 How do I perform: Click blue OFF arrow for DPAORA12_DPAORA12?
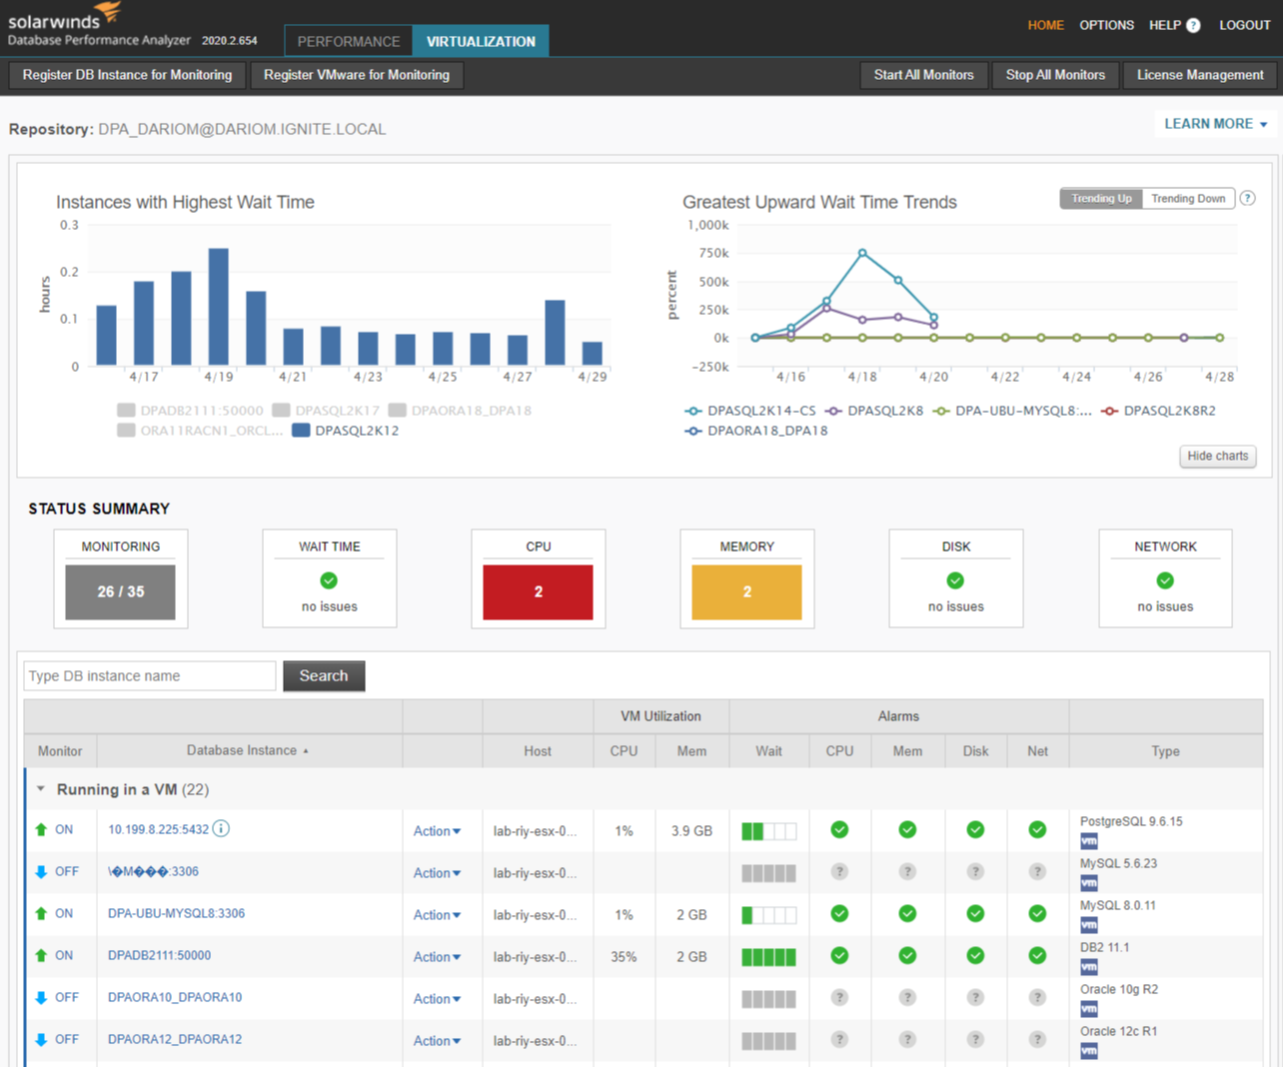[x=41, y=1040]
